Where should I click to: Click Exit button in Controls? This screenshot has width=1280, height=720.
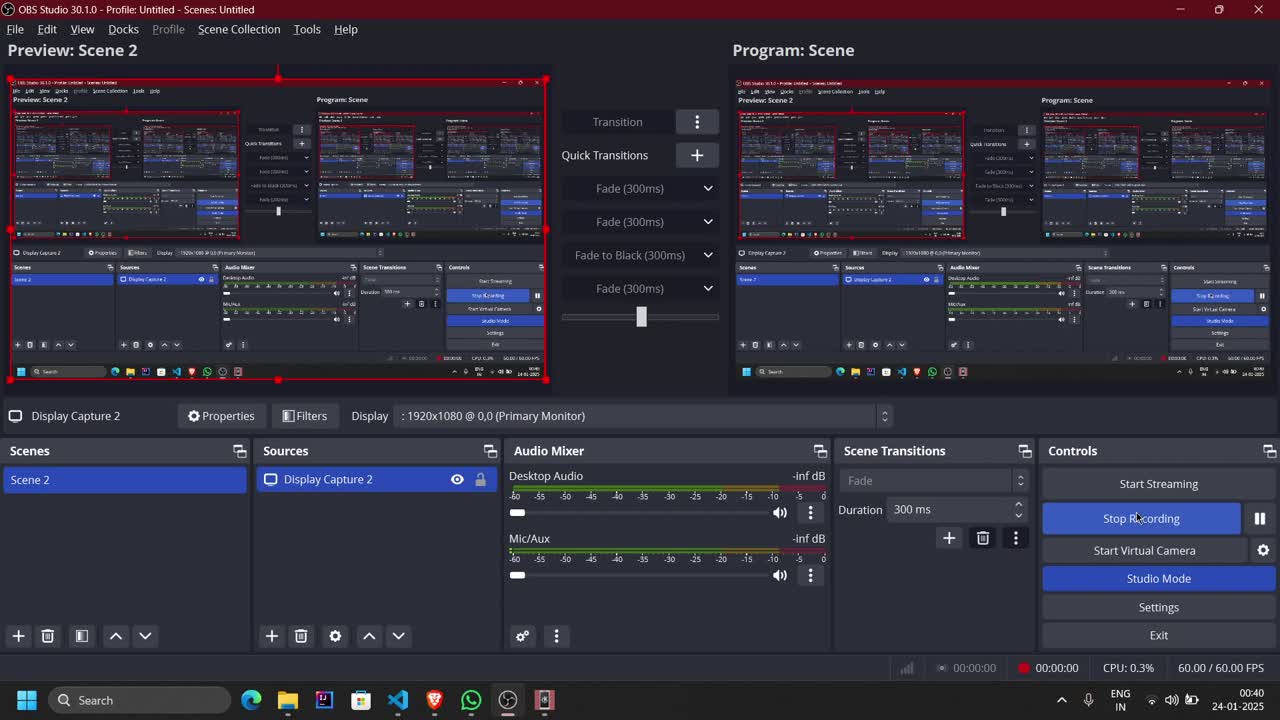[1159, 635]
